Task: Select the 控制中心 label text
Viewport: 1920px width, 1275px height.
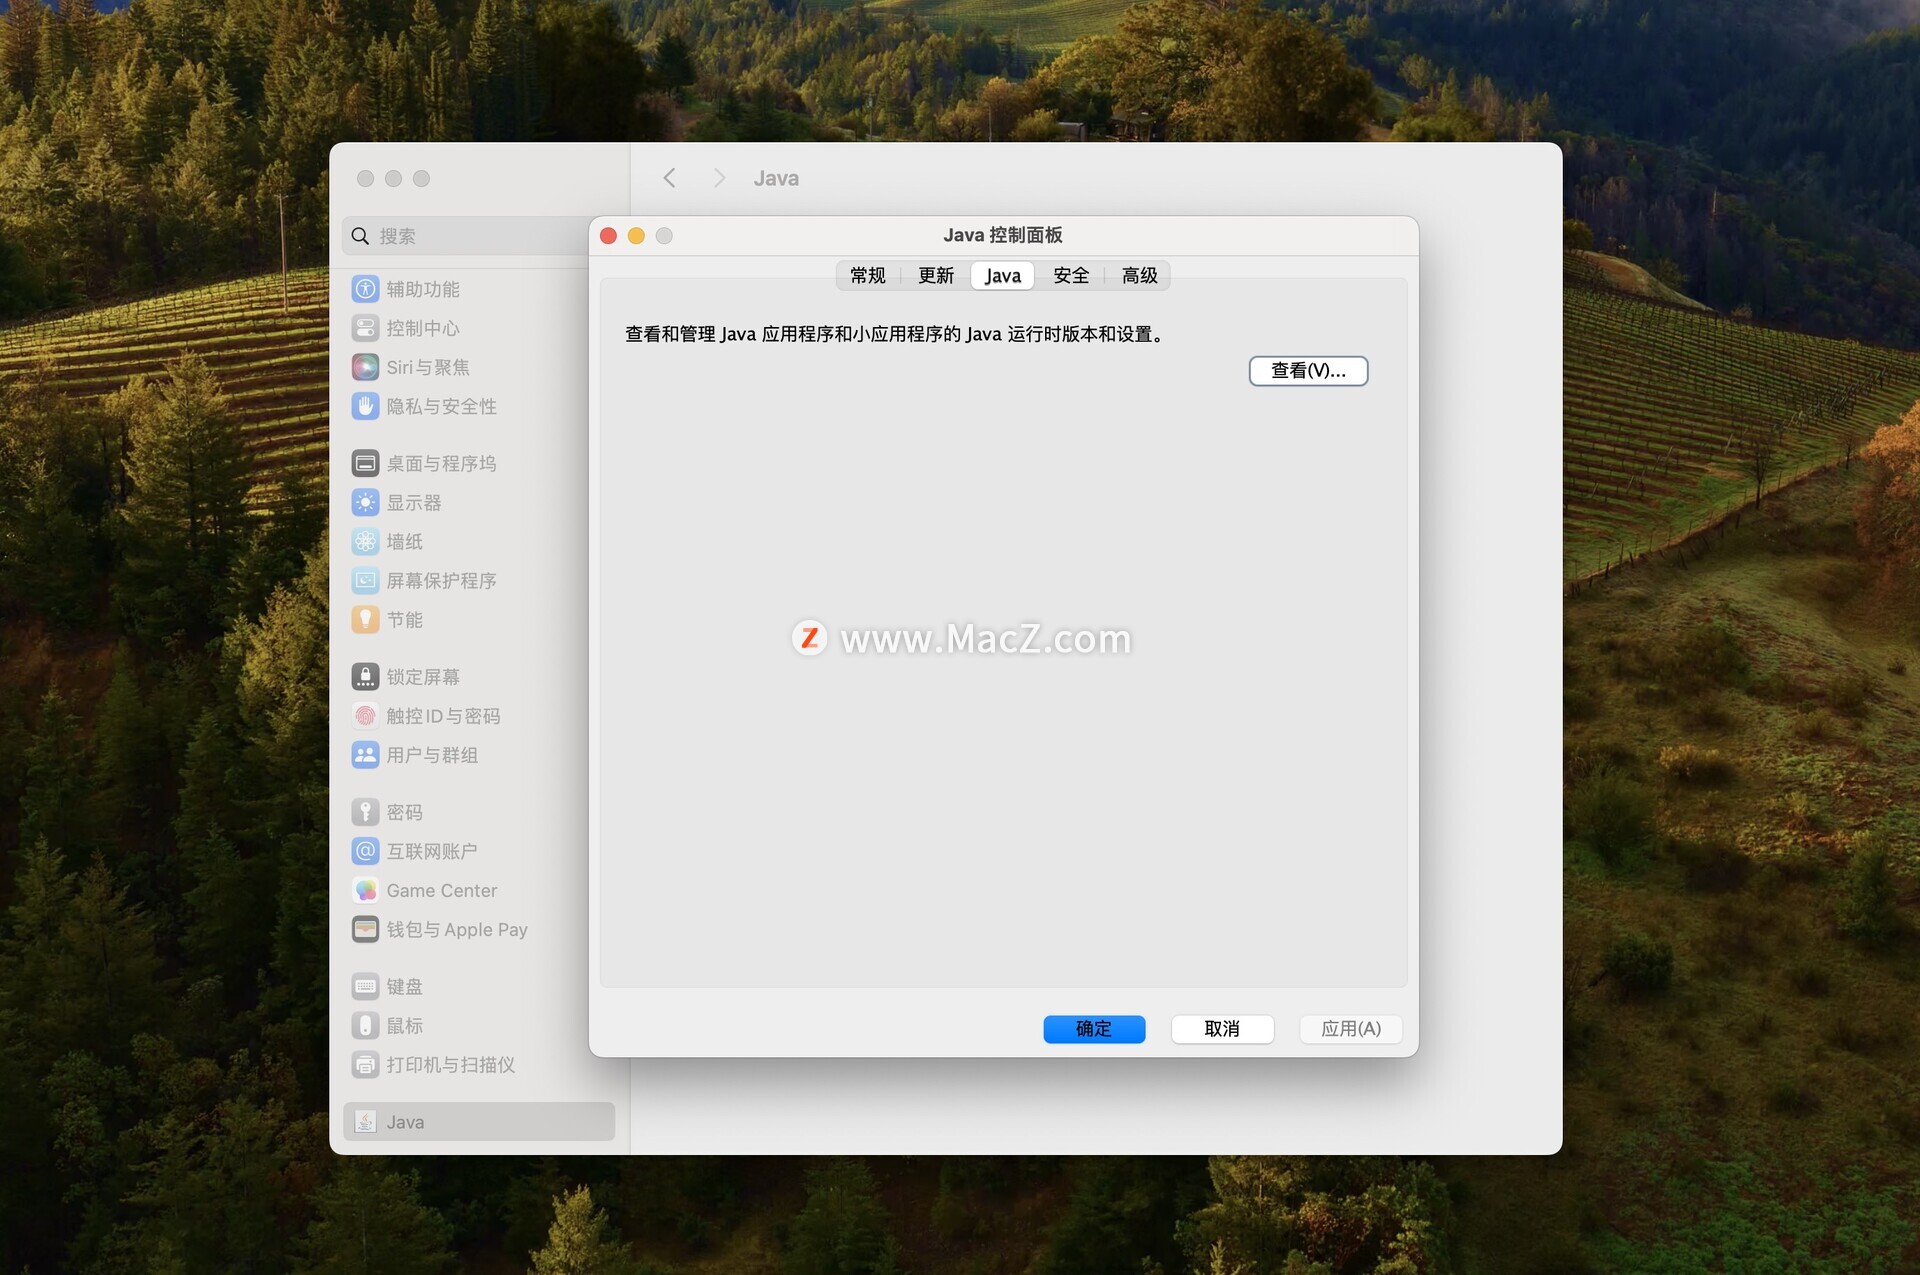Action: coord(423,328)
